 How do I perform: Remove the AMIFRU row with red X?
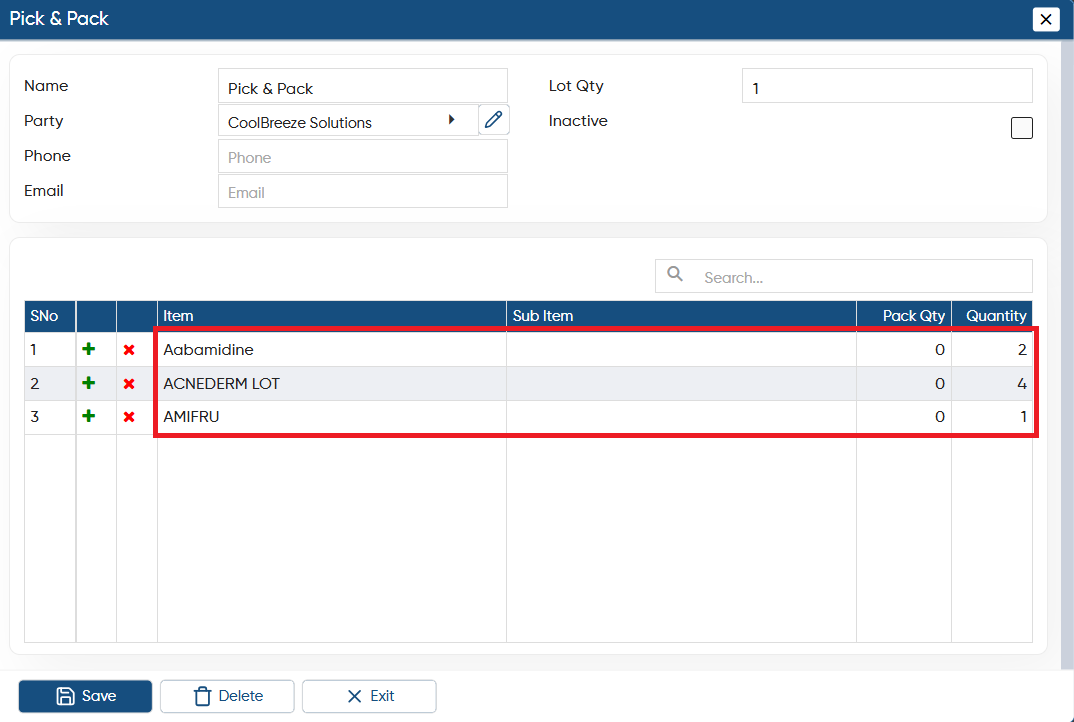pyautogui.click(x=129, y=417)
